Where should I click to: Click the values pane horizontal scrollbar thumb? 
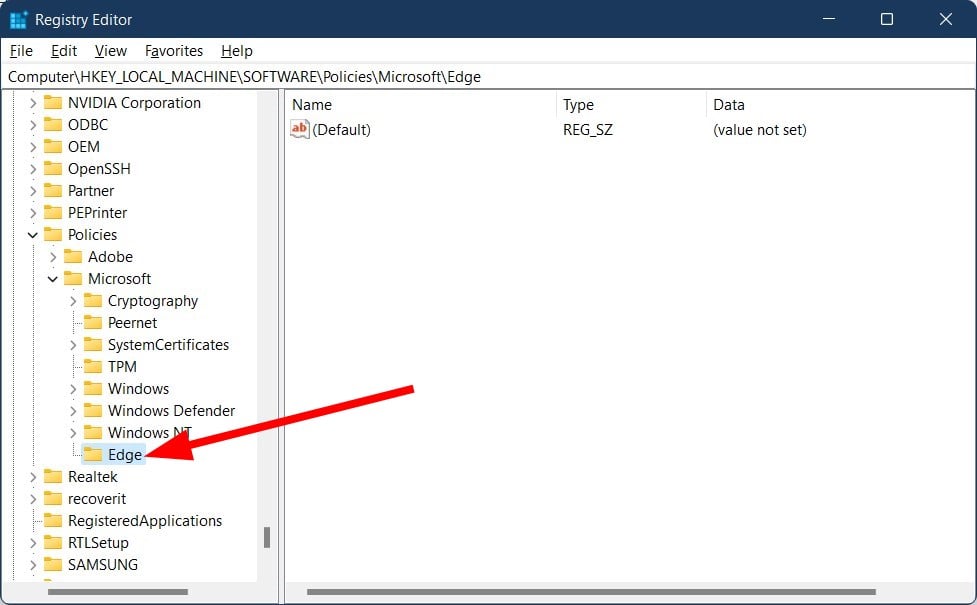coord(591,591)
